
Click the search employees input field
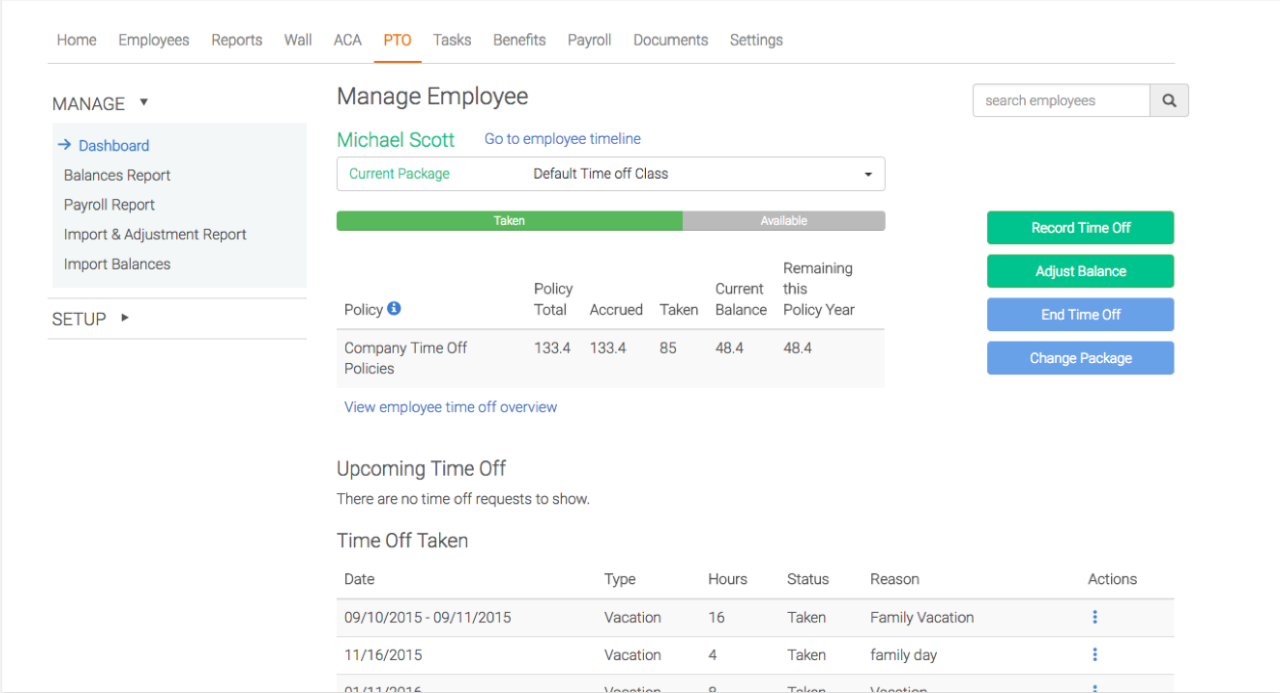point(1061,101)
